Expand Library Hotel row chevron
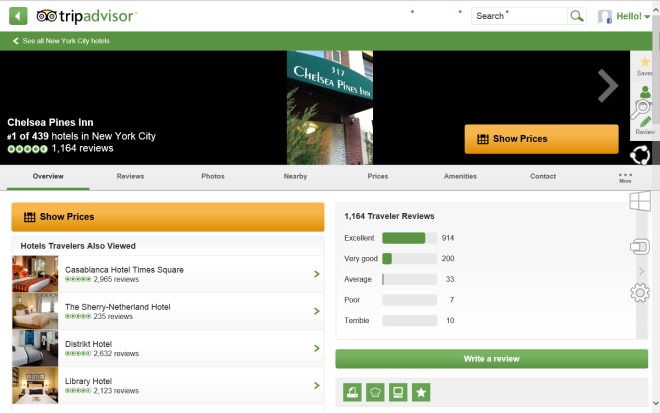Screen dimensions: 660x413 317,385
